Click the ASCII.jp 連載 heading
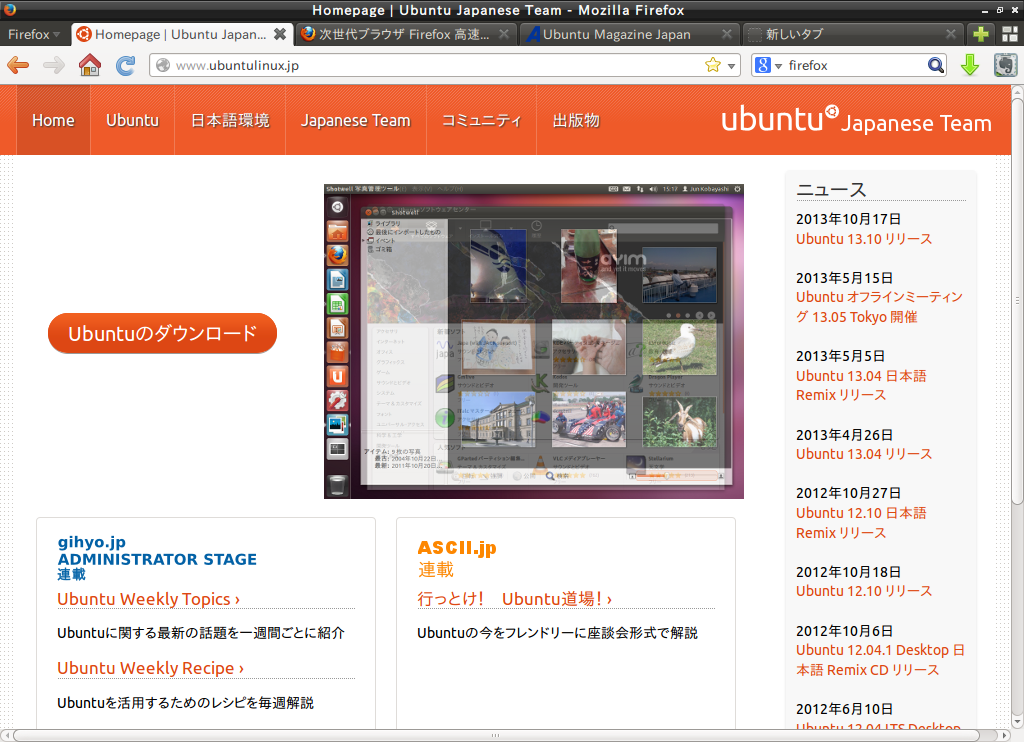The image size is (1024, 742). (457, 558)
